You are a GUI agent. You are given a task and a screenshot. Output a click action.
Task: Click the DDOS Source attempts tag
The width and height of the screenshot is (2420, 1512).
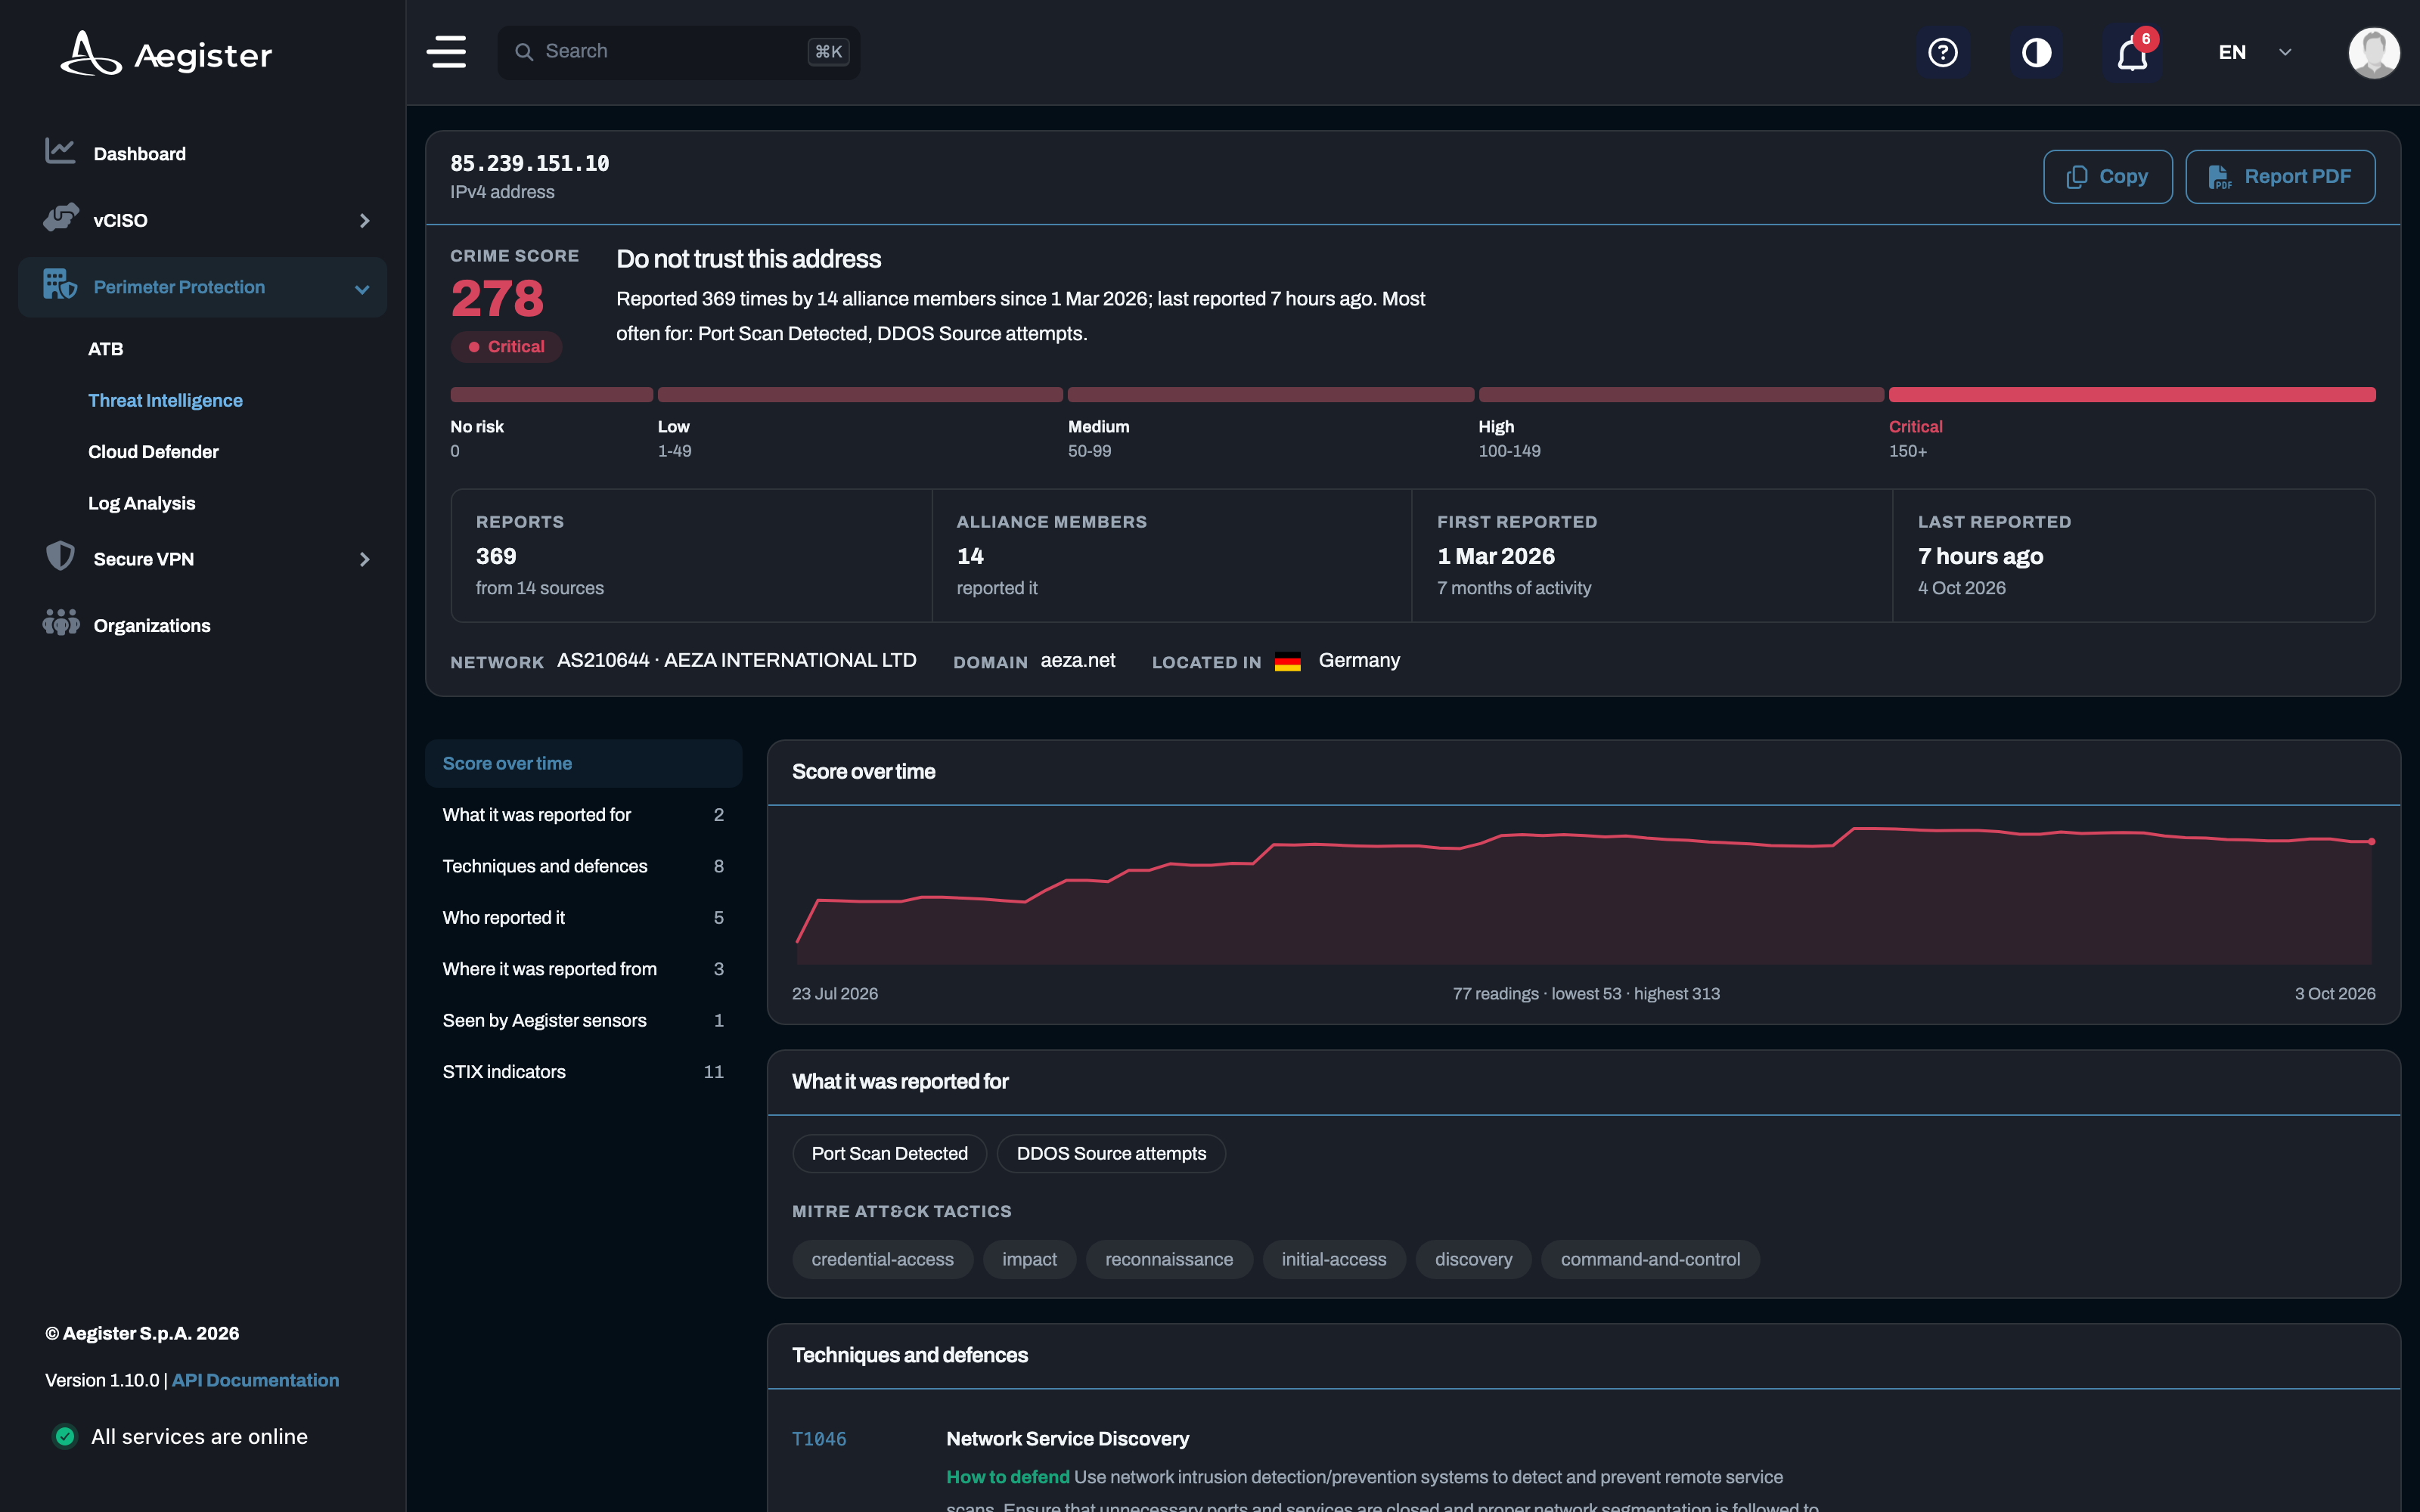pyautogui.click(x=1111, y=1153)
